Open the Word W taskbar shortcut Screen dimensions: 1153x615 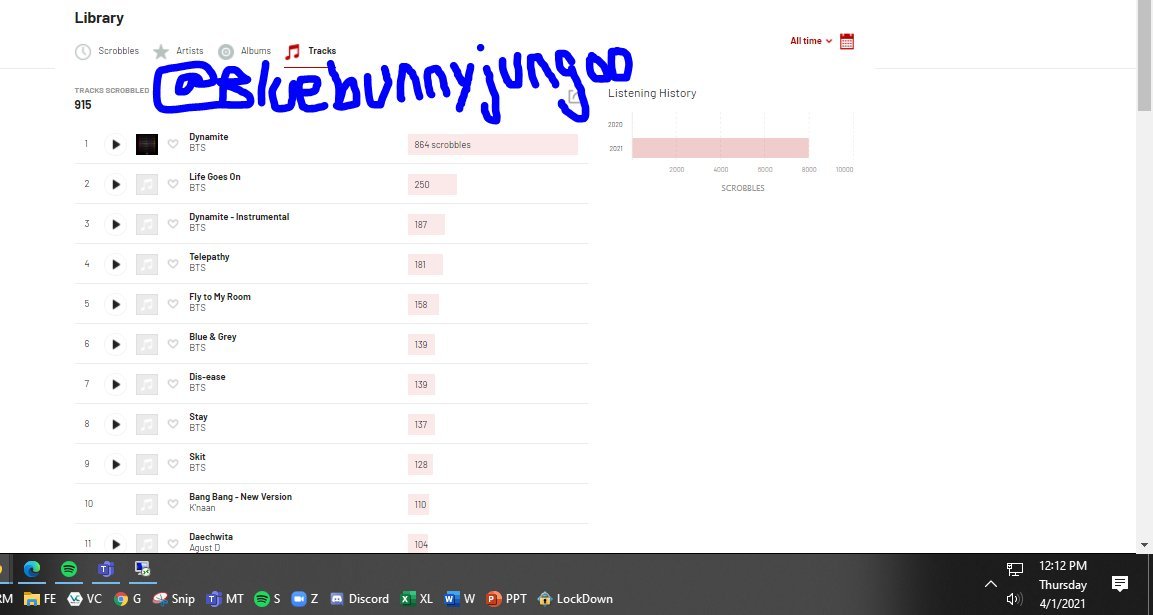(x=460, y=599)
